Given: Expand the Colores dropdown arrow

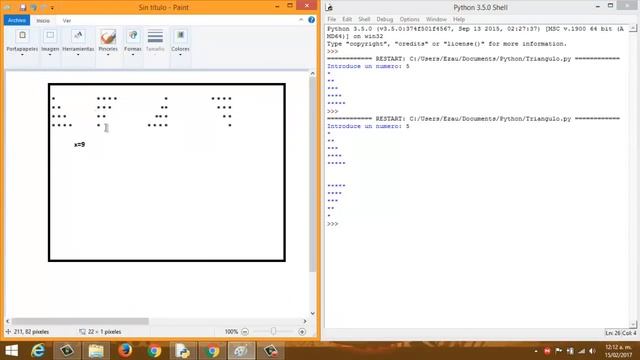Looking at the screenshot, I should [x=180, y=55].
